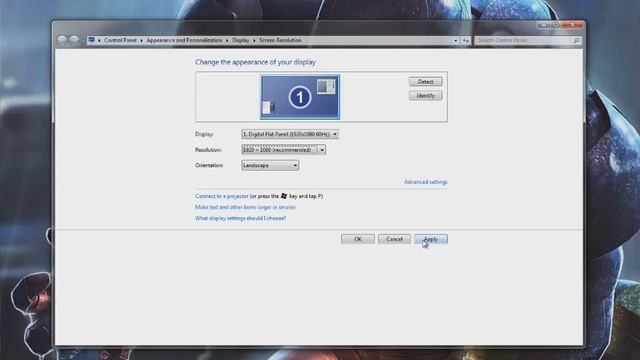Open Make text and other items larger link

[x=245, y=207]
